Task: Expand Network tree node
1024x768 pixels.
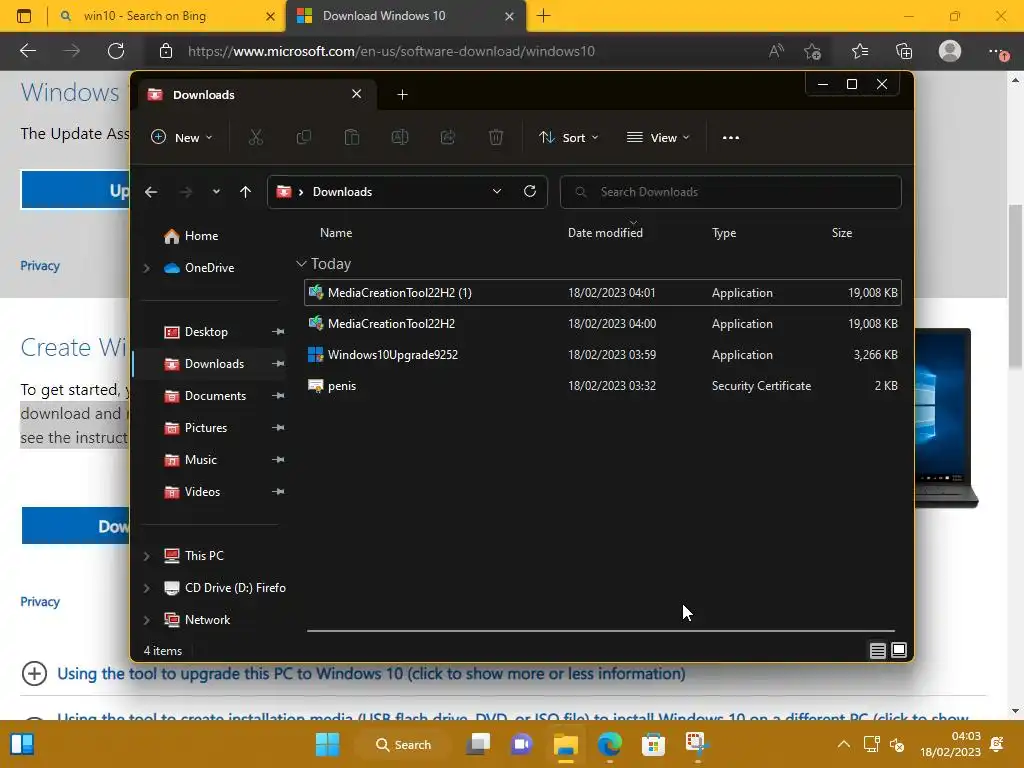Action: pos(147,620)
